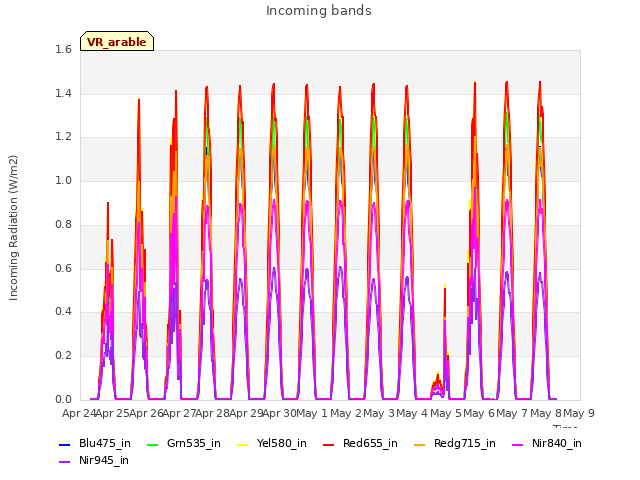Click the 'May 1' x-axis date label
The image size is (640, 480).
pyautogui.click(x=312, y=413)
